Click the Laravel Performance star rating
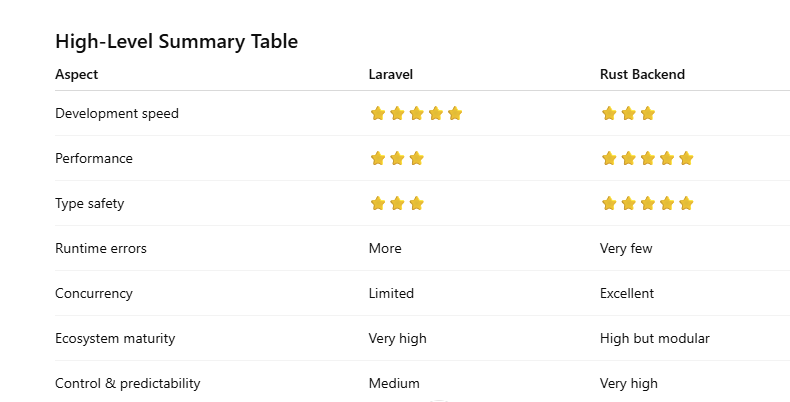 397,159
